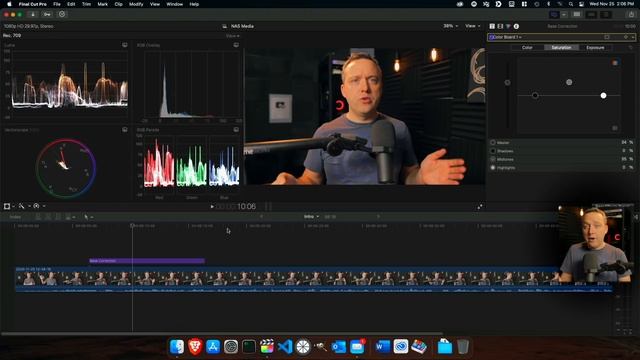
Task: Click the import media toolbar button
Action: click(33, 14)
